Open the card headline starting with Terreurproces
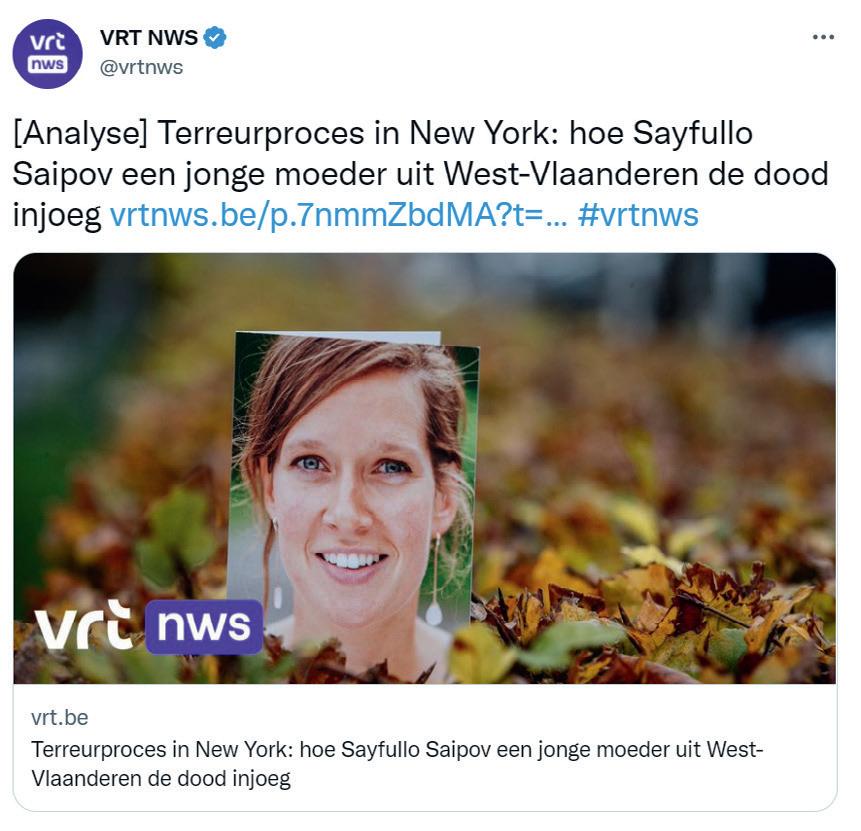Screen dimensions: 861x831 coord(398,763)
